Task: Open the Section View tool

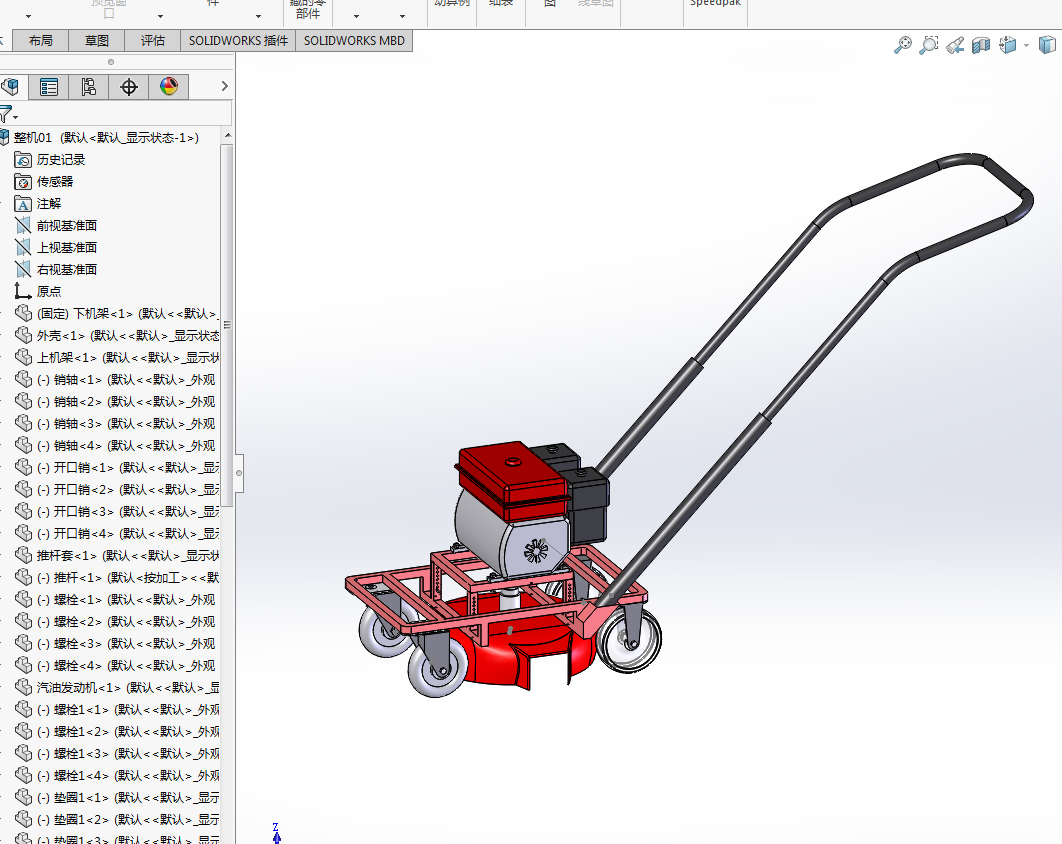Action: pos(981,45)
